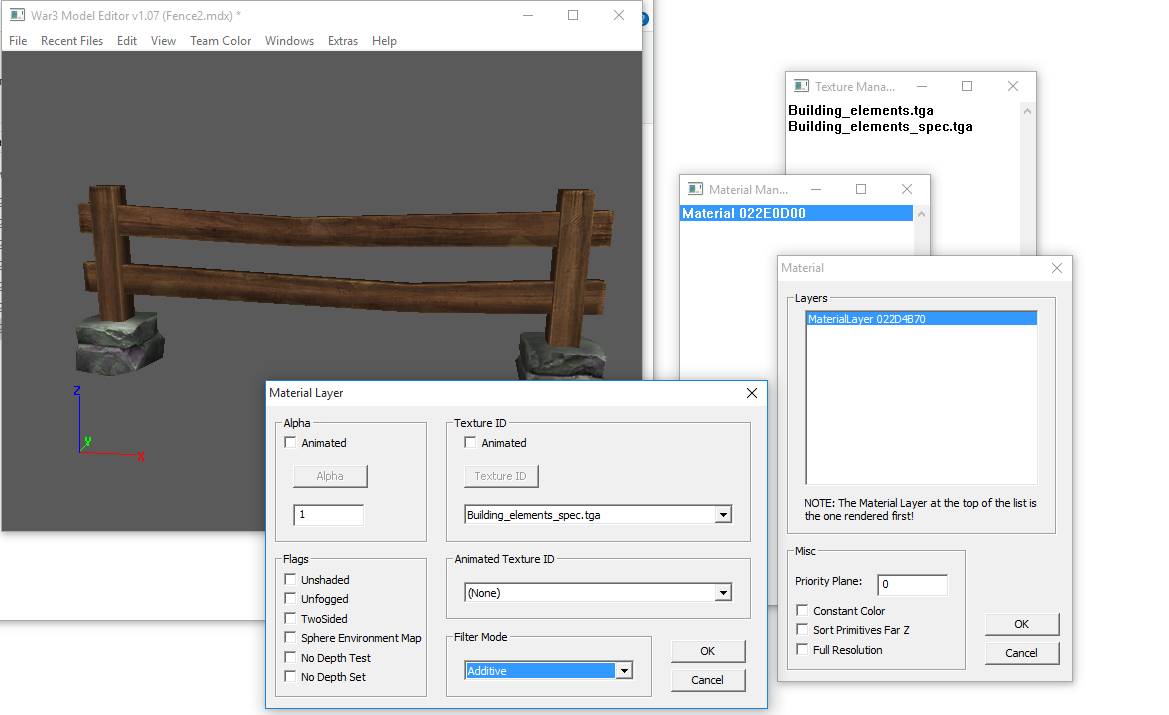Click the Material Manager window icon
The height and width of the screenshot is (715, 1169).
(x=696, y=189)
